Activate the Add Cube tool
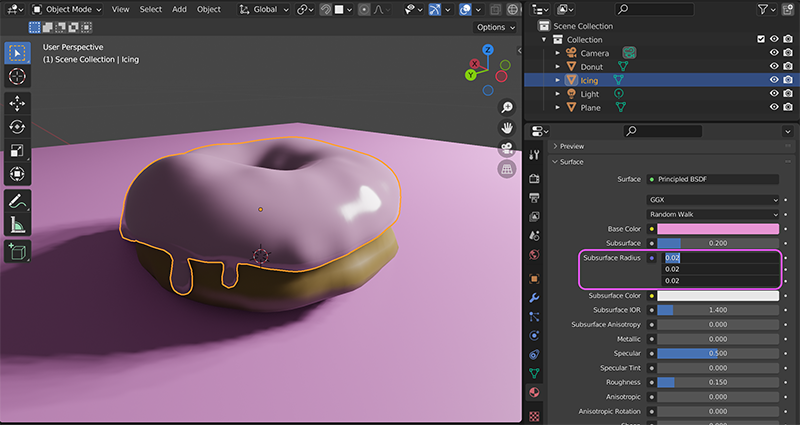Screen dimensions: 800x425 pos(17,251)
